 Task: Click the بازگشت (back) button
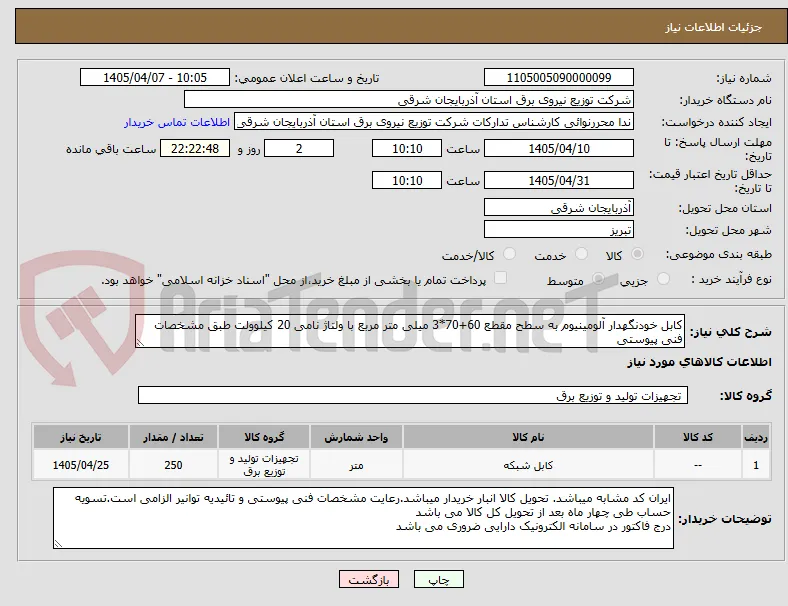coord(369,579)
